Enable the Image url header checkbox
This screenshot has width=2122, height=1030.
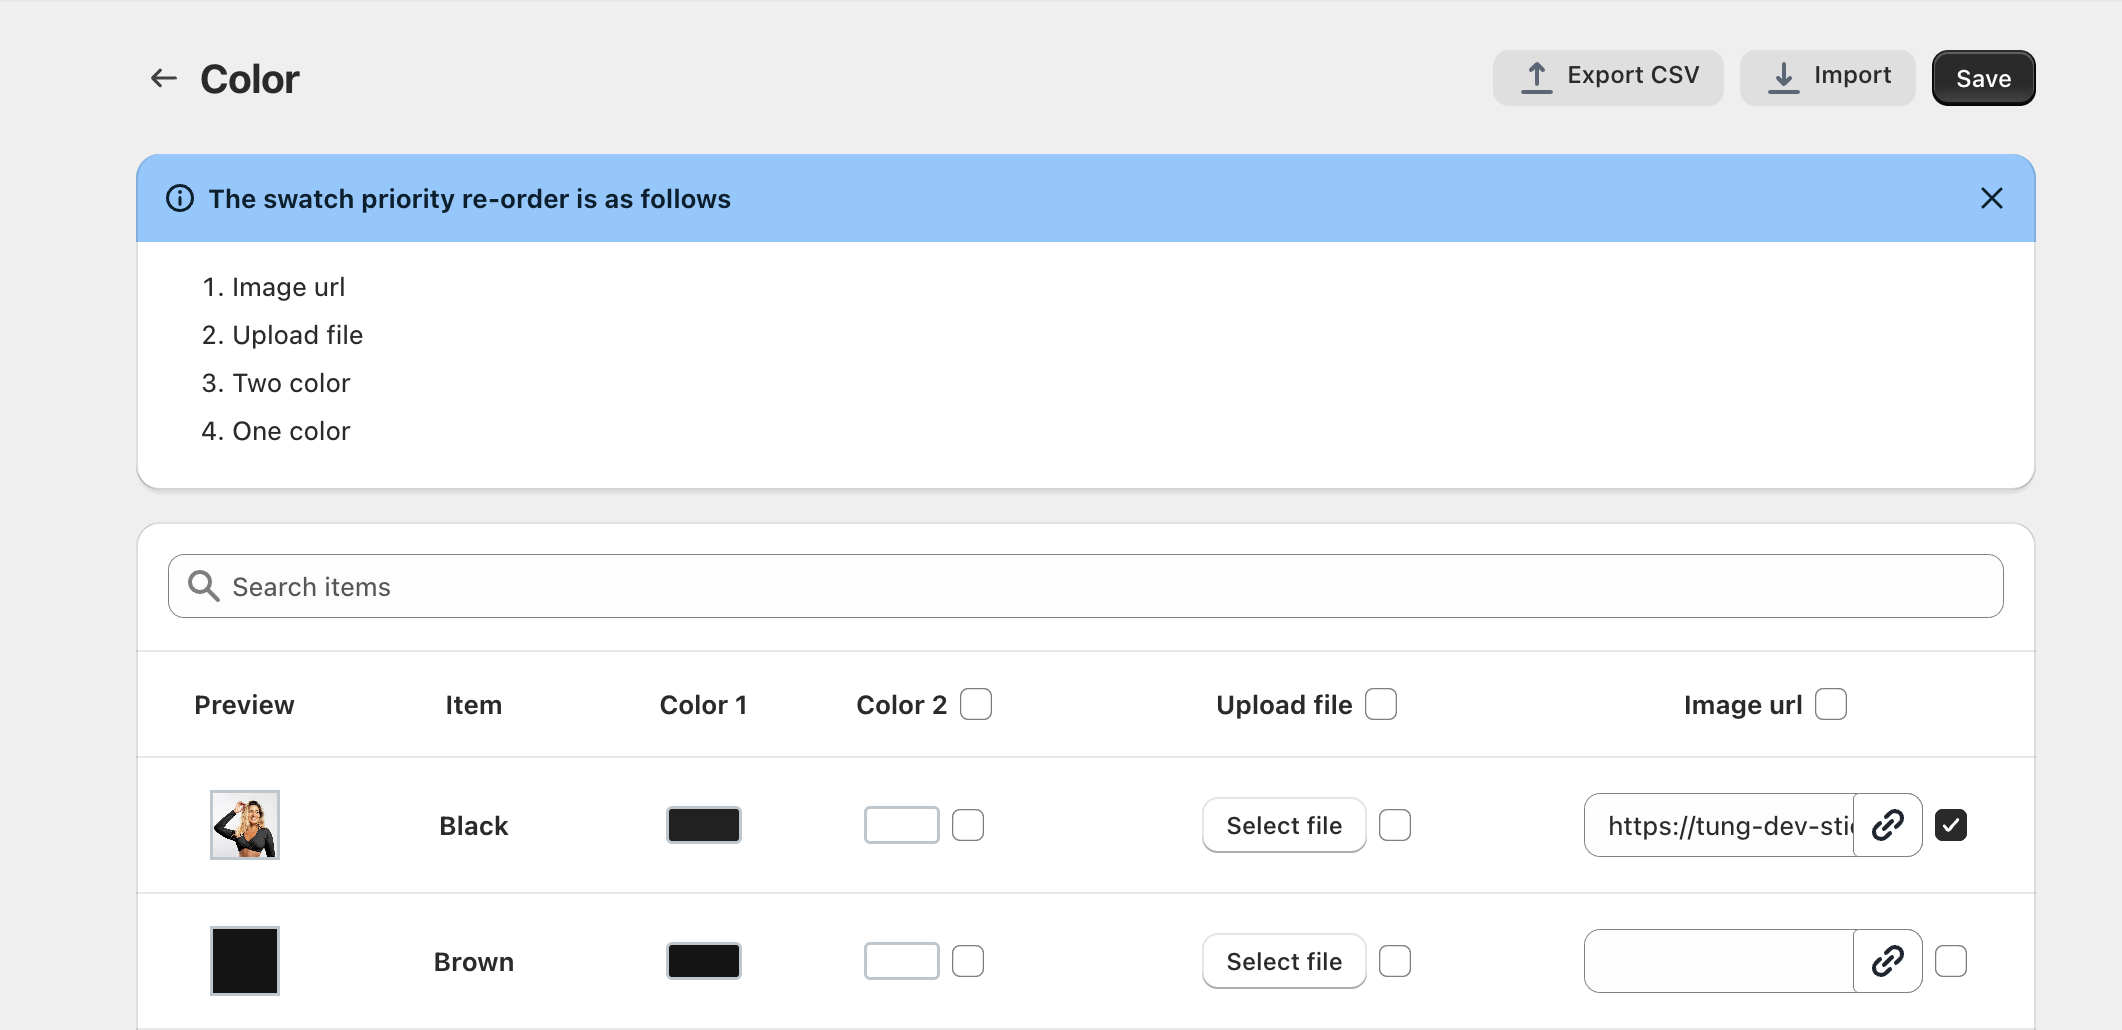click(1831, 704)
